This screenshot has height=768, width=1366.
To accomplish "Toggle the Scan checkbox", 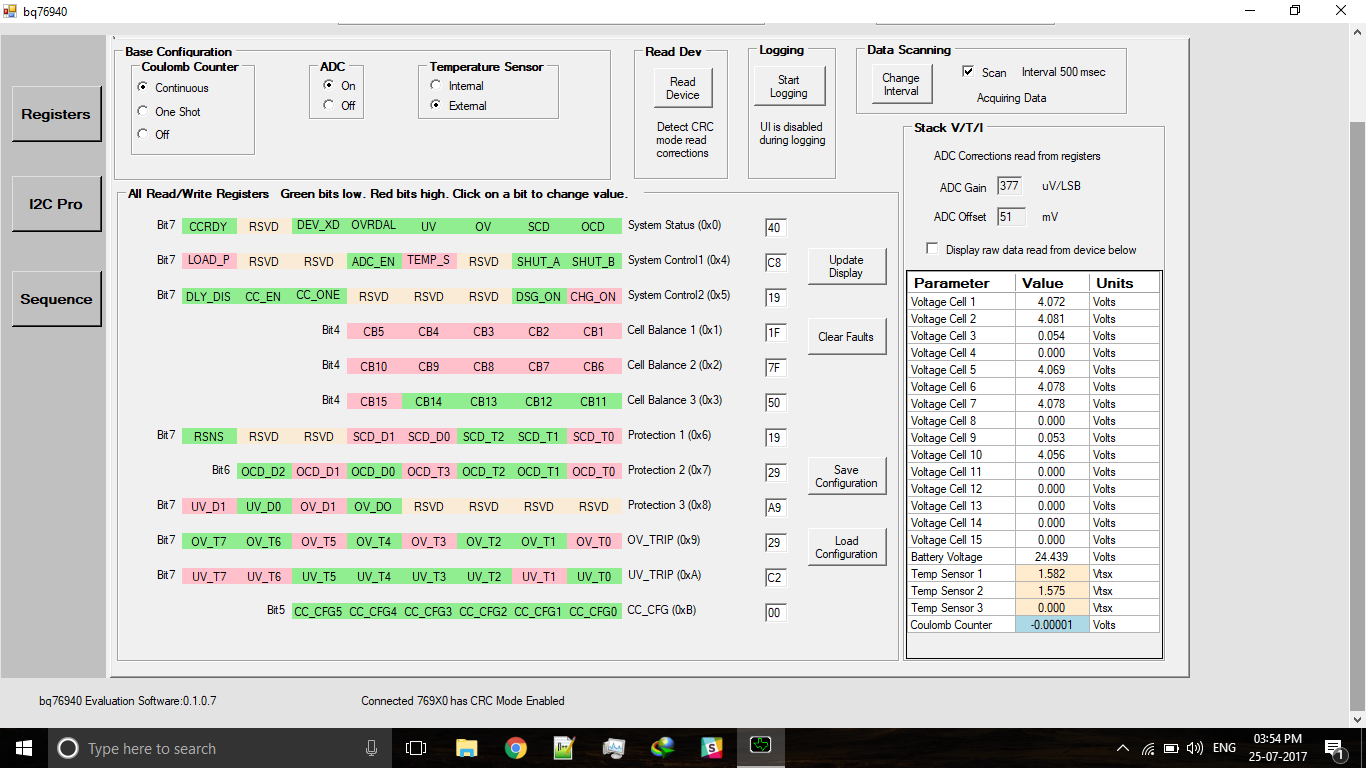I will coord(968,72).
